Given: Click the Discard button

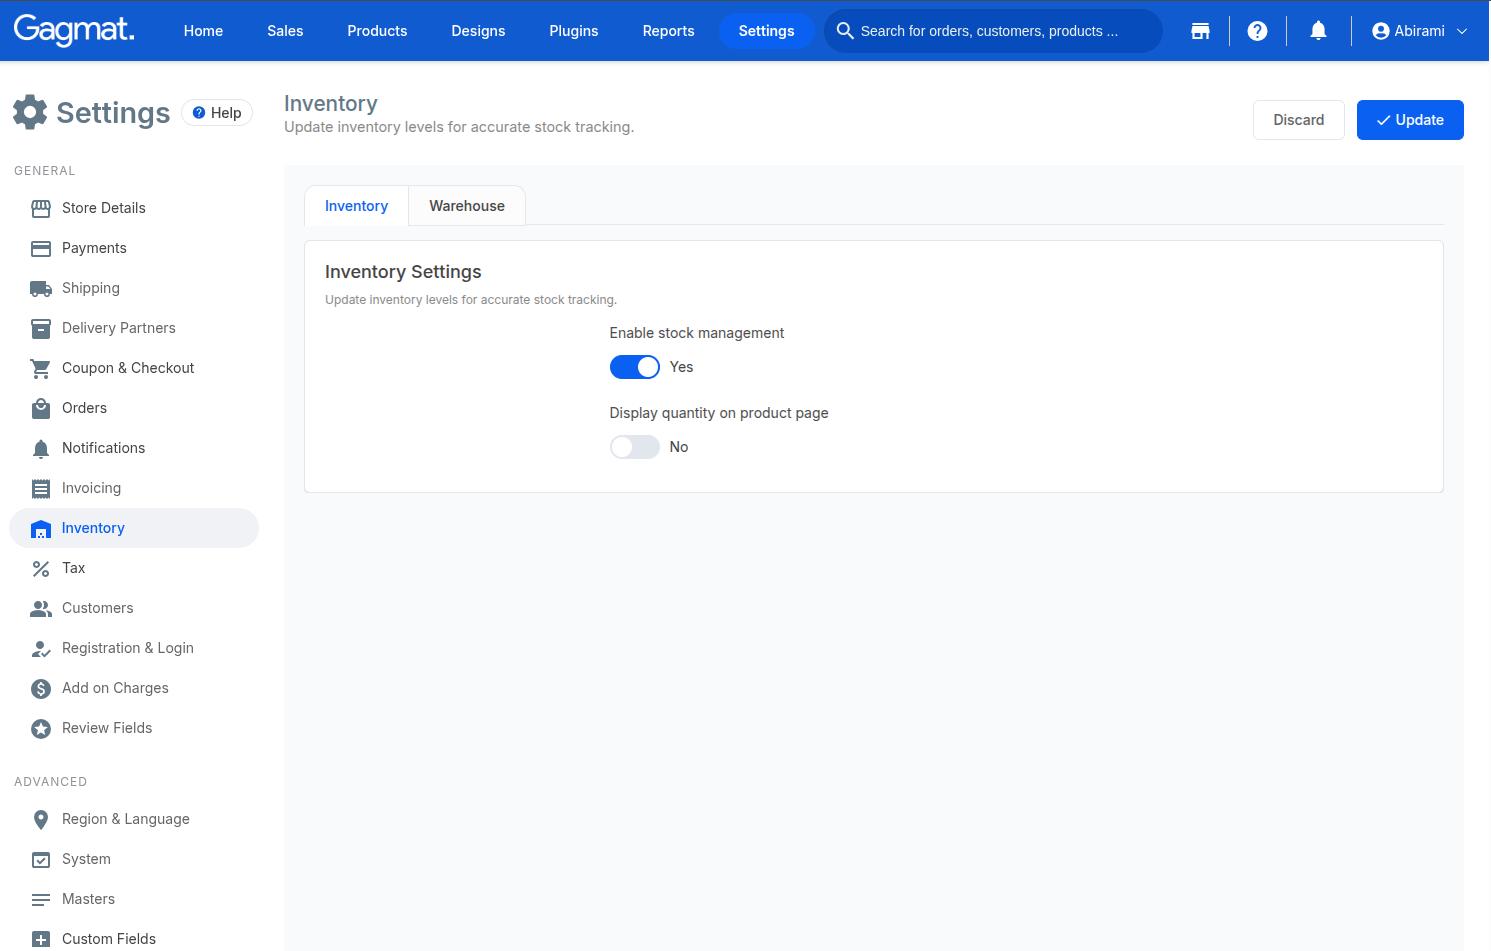Looking at the screenshot, I should 1299,120.
